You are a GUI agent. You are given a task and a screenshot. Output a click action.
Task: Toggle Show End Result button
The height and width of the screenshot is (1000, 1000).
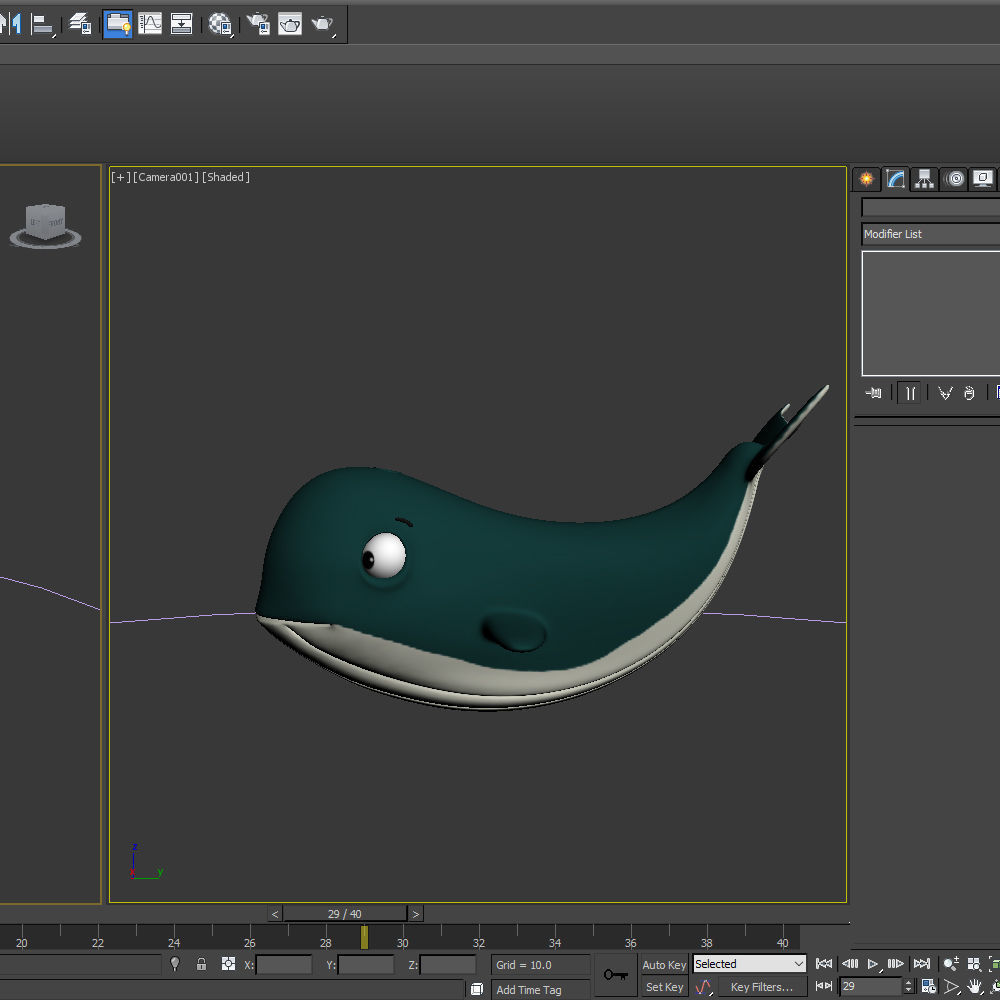(x=910, y=393)
